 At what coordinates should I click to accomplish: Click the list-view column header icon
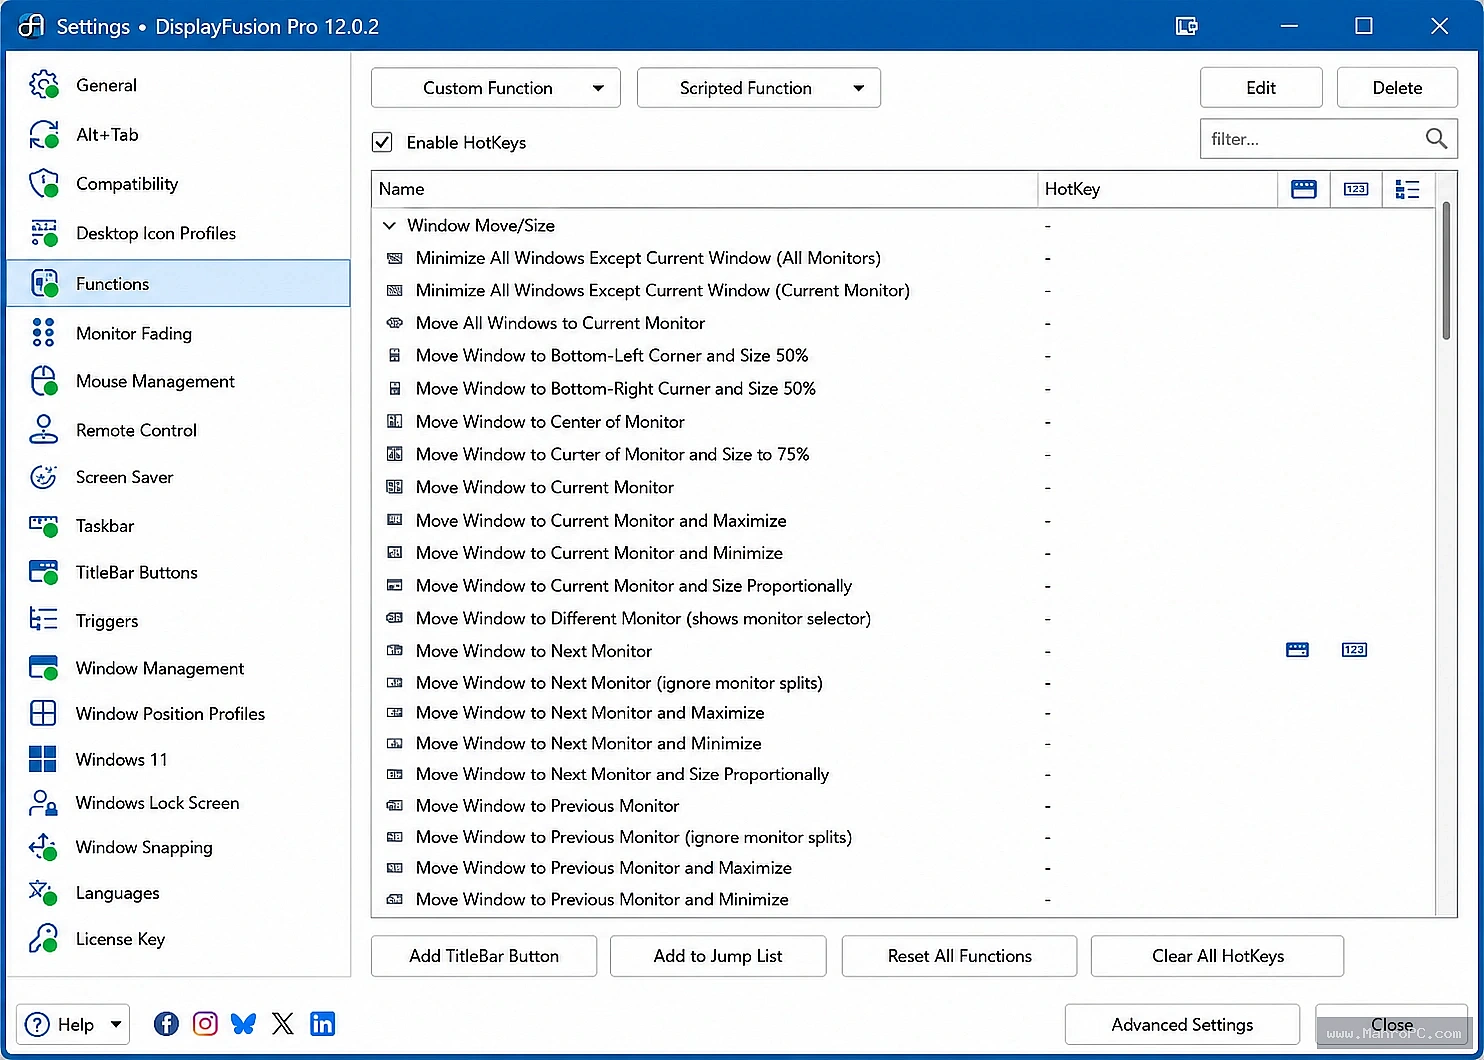coord(1407,189)
